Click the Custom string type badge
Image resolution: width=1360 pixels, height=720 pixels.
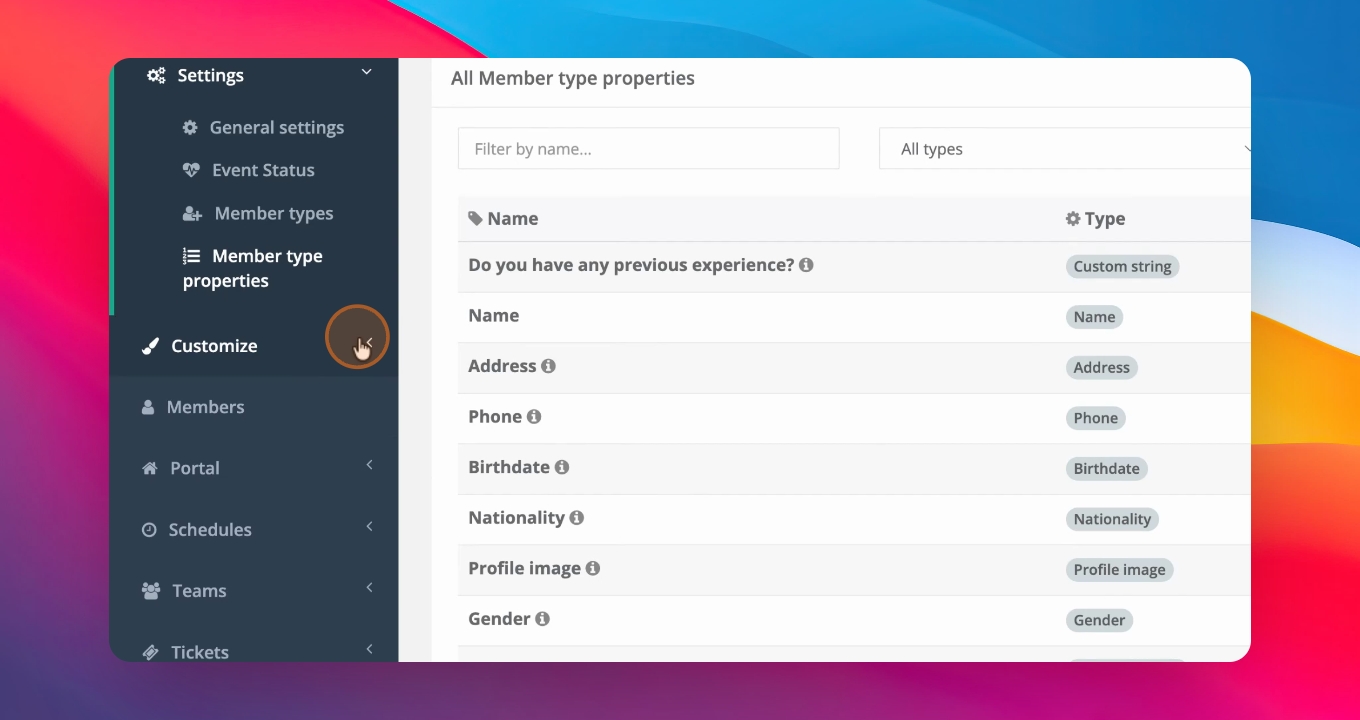point(1122,267)
